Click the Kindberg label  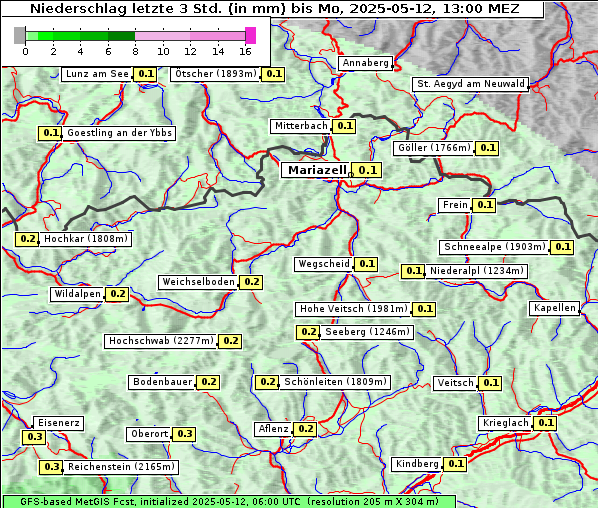click(416, 464)
